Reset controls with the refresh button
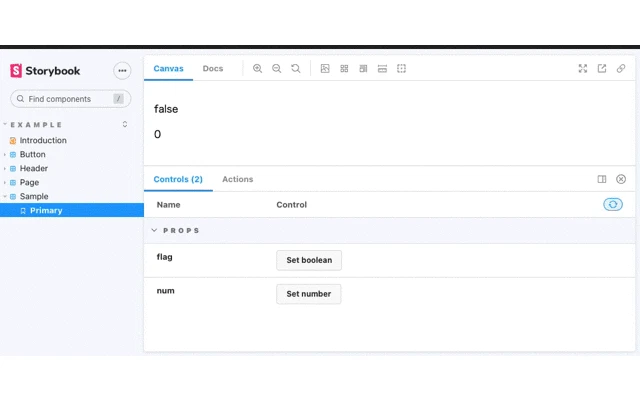 tap(613, 204)
